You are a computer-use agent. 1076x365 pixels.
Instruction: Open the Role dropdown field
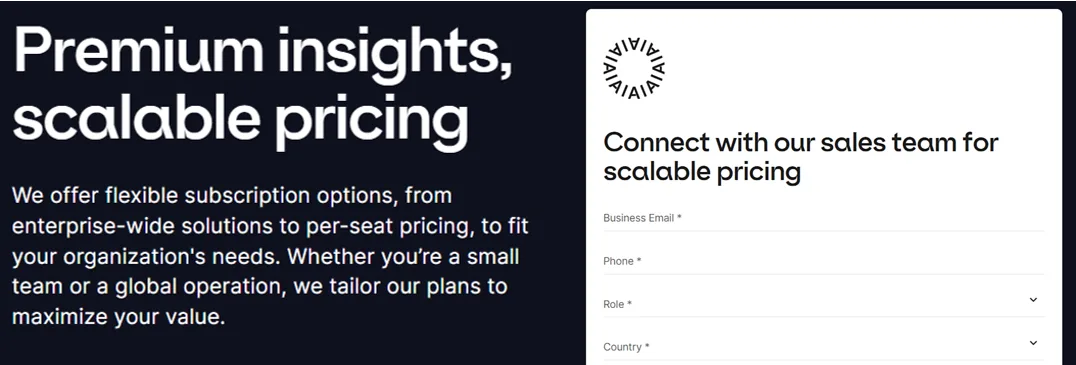823,304
